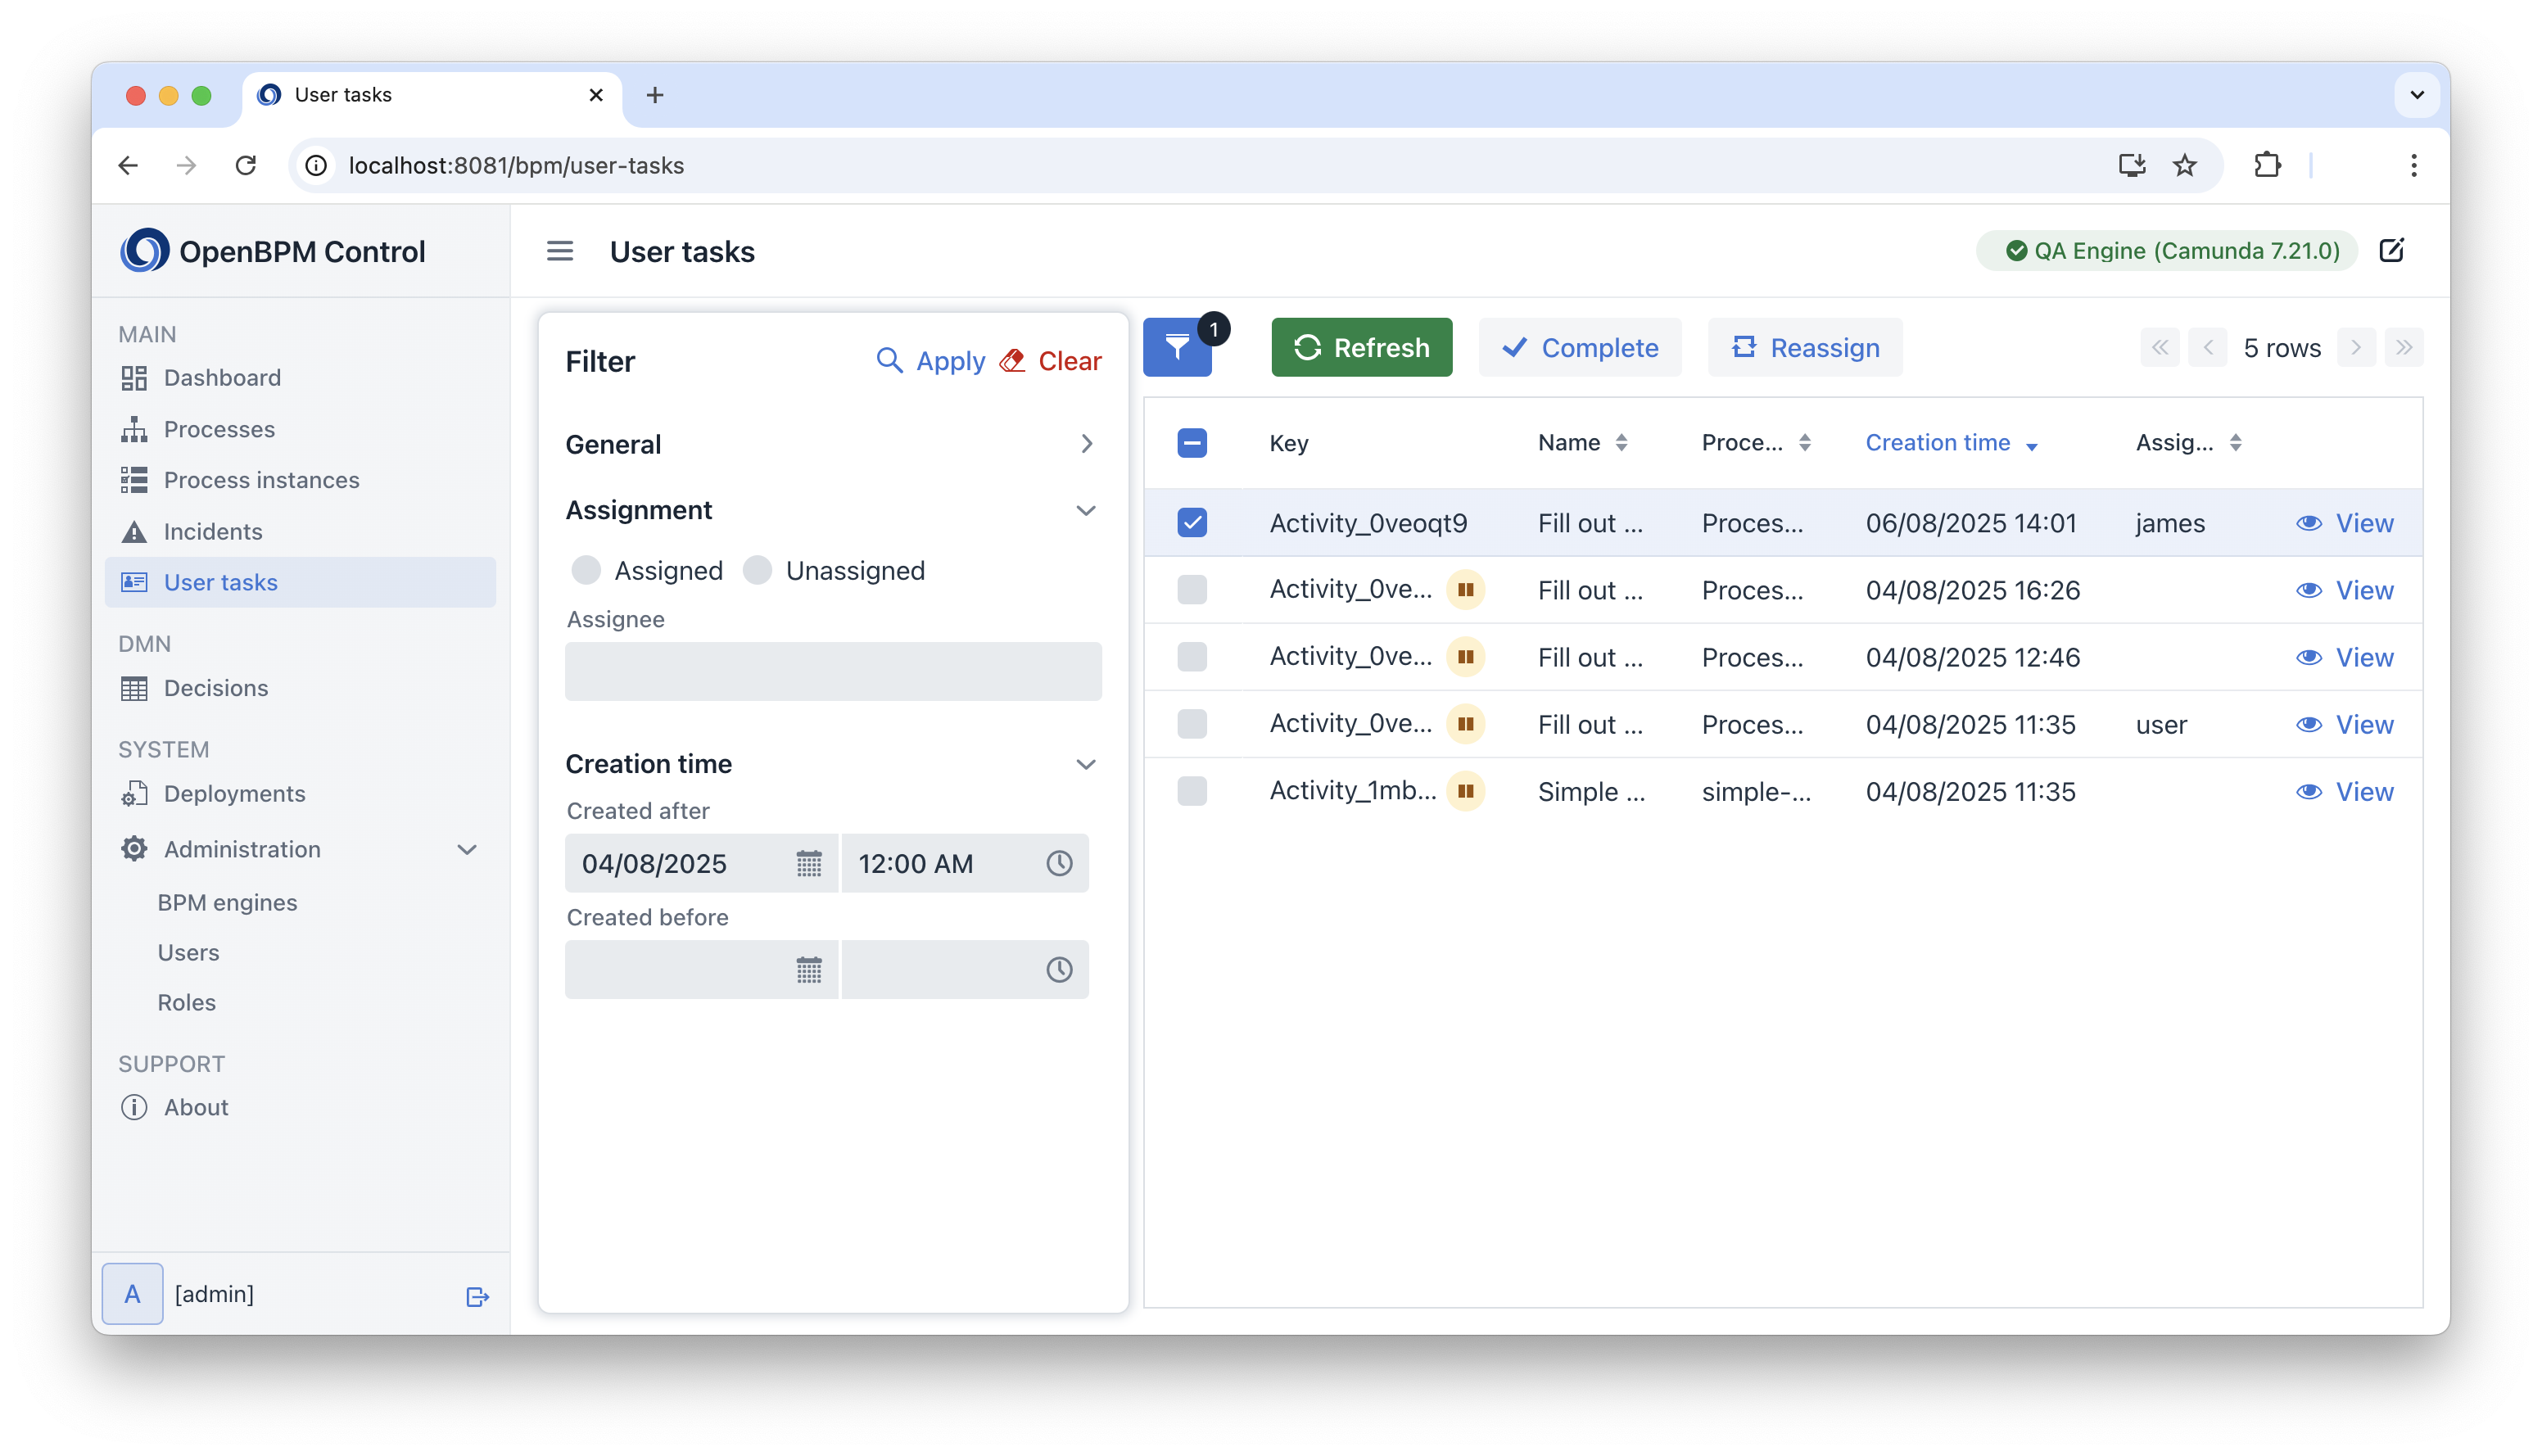Select the Unassigned radio option
The height and width of the screenshot is (1456, 2542).
(758, 570)
